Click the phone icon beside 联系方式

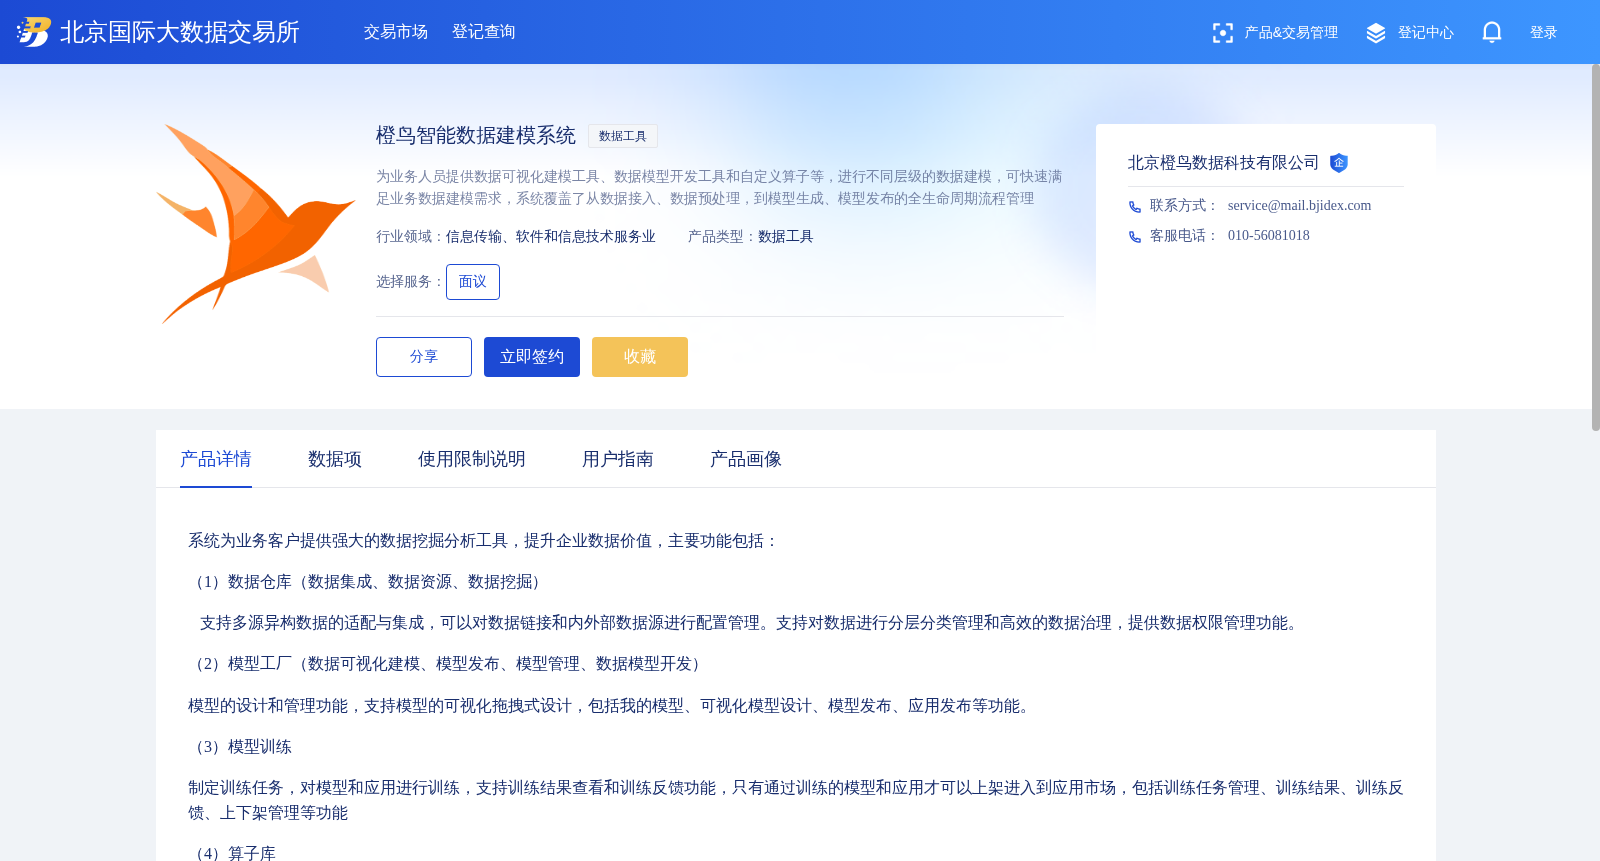click(x=1135, y=207)
